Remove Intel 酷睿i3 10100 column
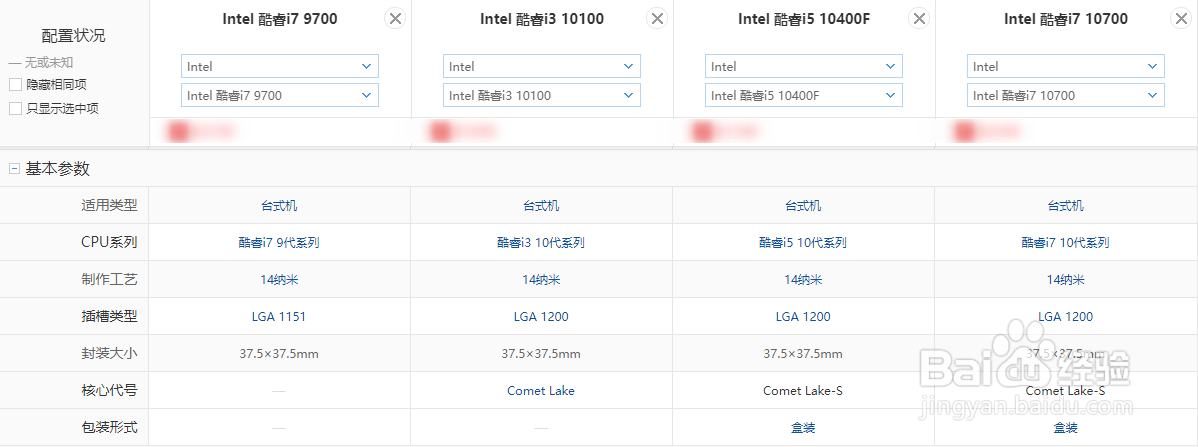 pos(657,19)
